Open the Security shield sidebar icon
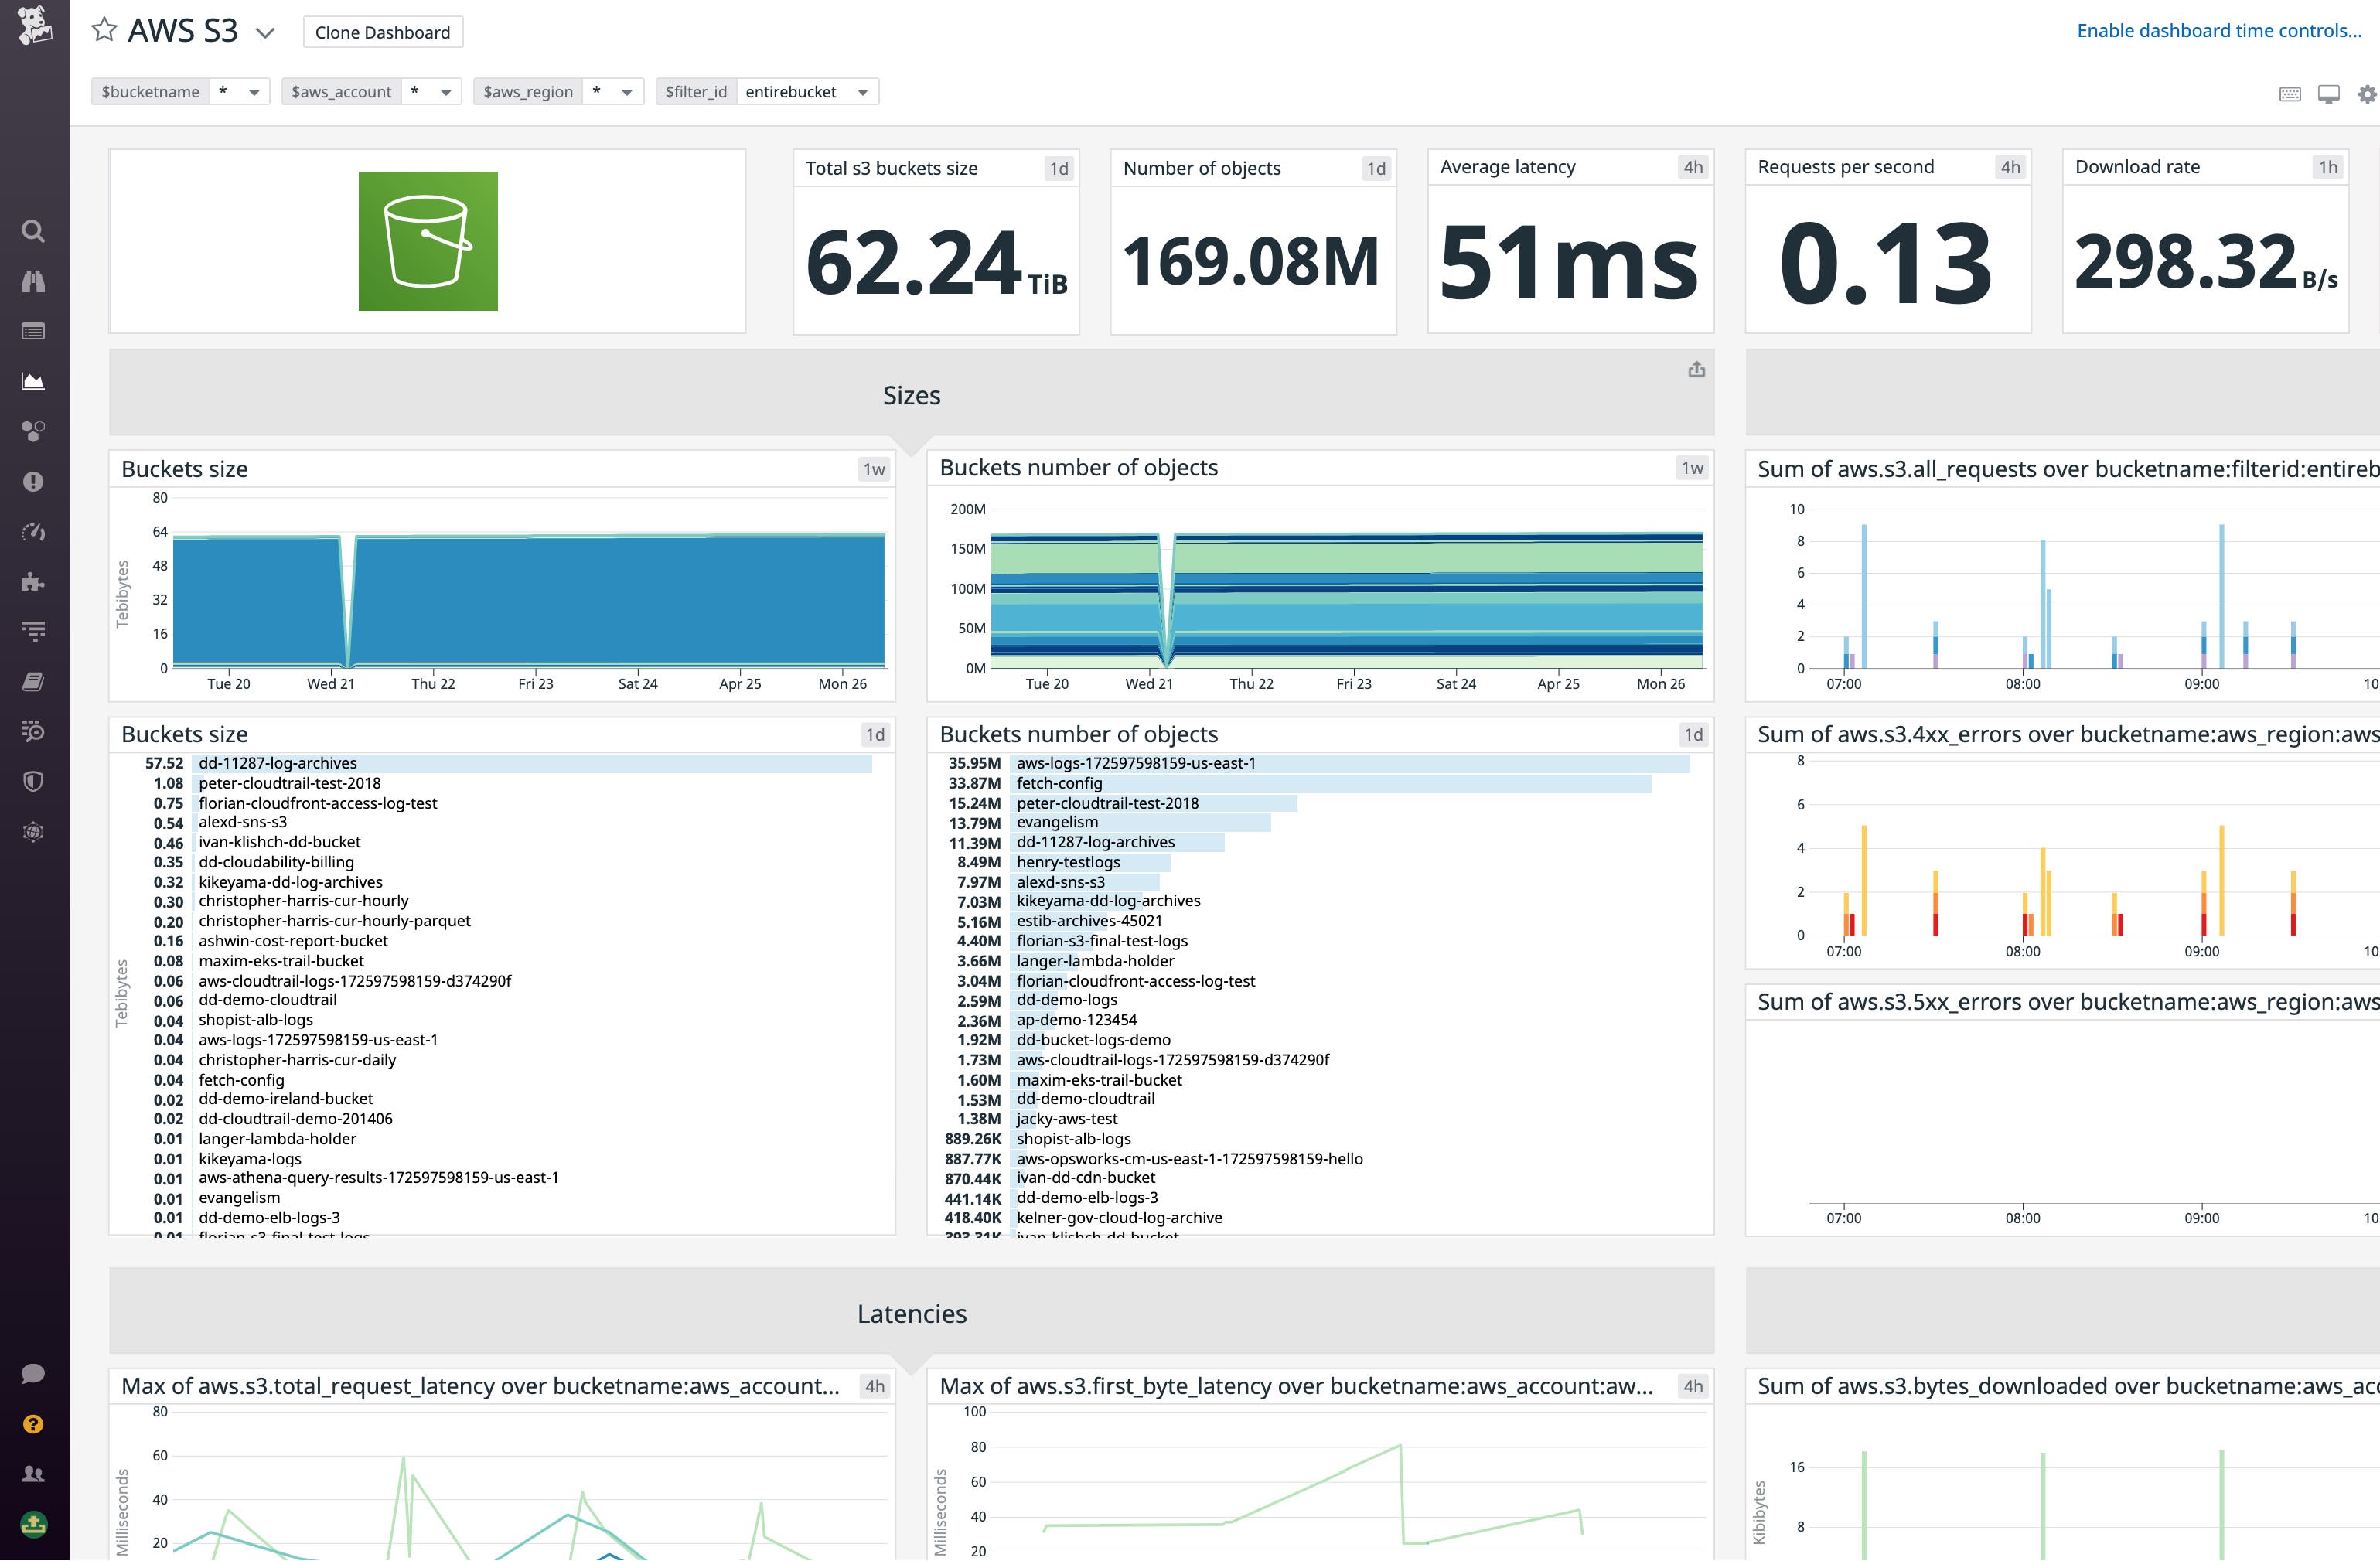Viewport: 2380px width, 1561px height. [x=34, y=781]
